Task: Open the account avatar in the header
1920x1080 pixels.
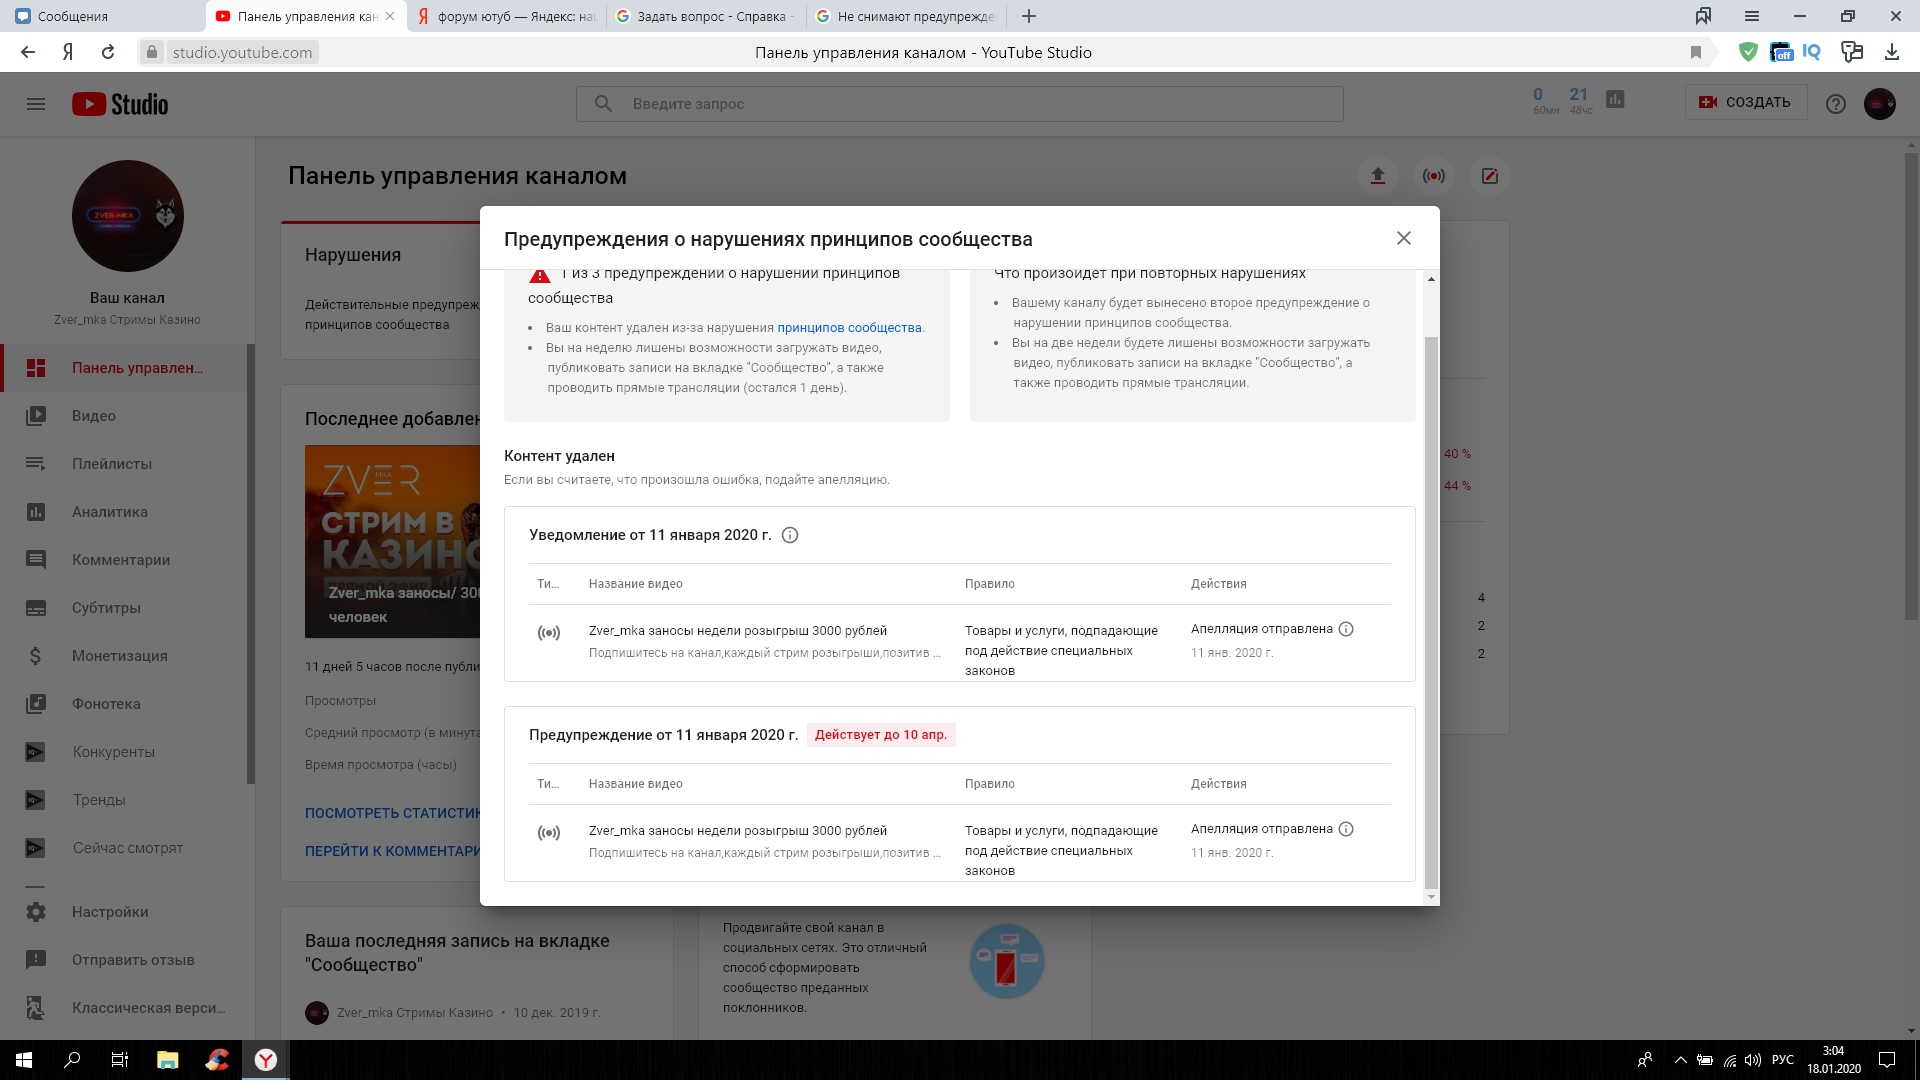Action: coord(1880,103)
